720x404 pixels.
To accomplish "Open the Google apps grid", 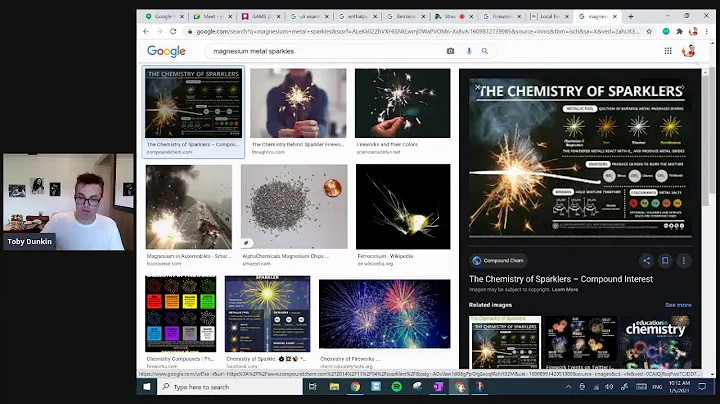I will (x=668, y=51).
